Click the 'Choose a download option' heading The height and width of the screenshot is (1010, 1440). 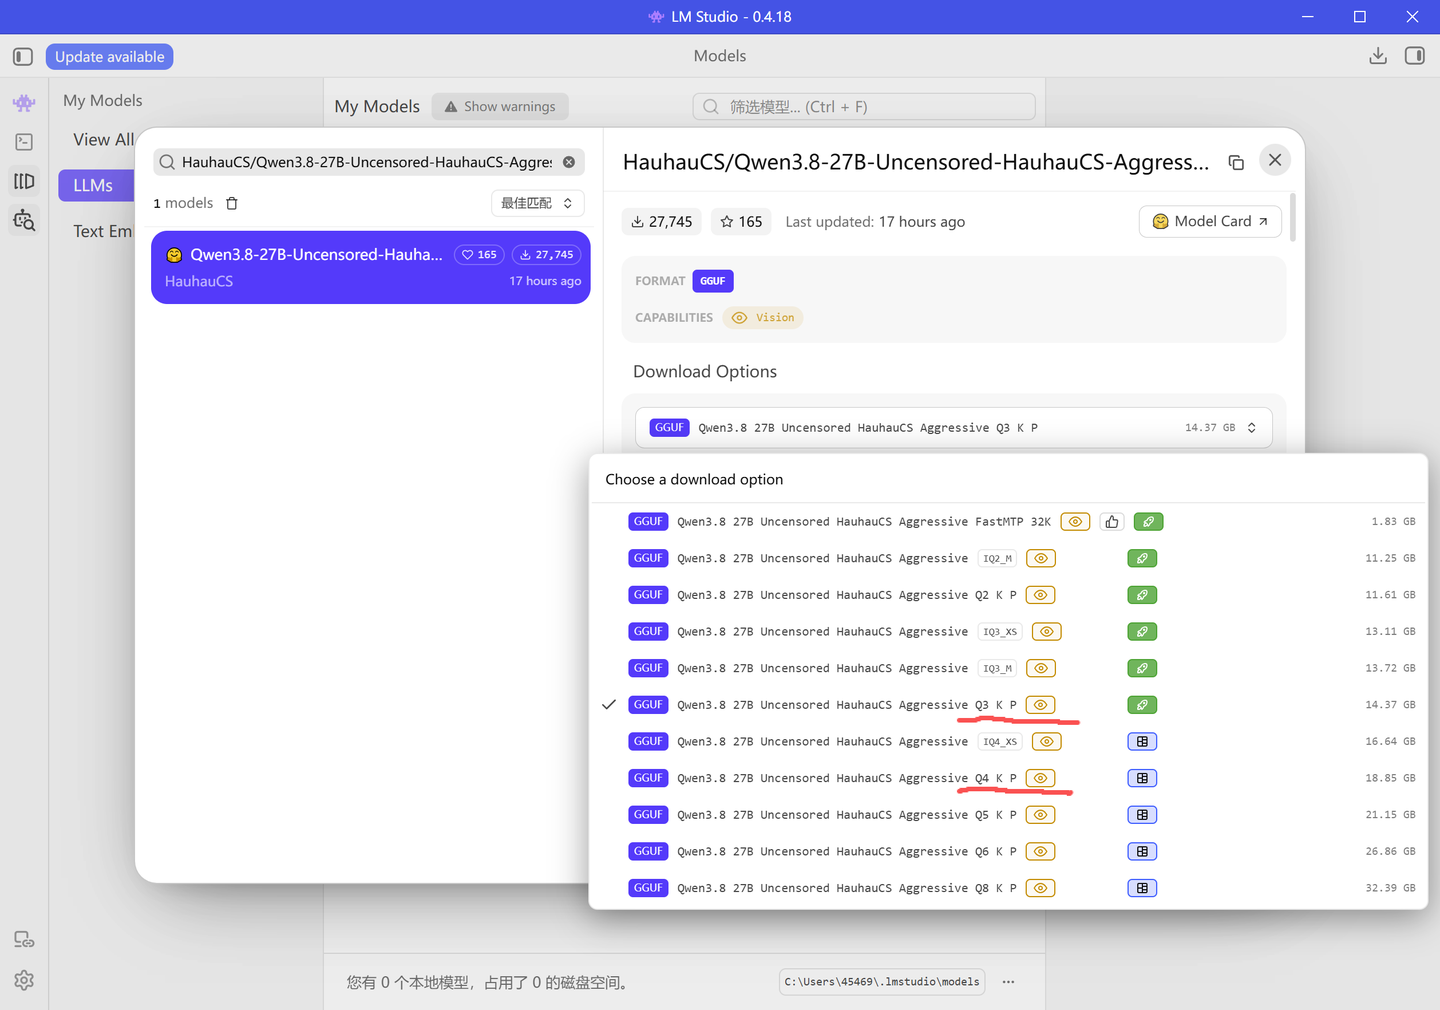tap(694, 480)
